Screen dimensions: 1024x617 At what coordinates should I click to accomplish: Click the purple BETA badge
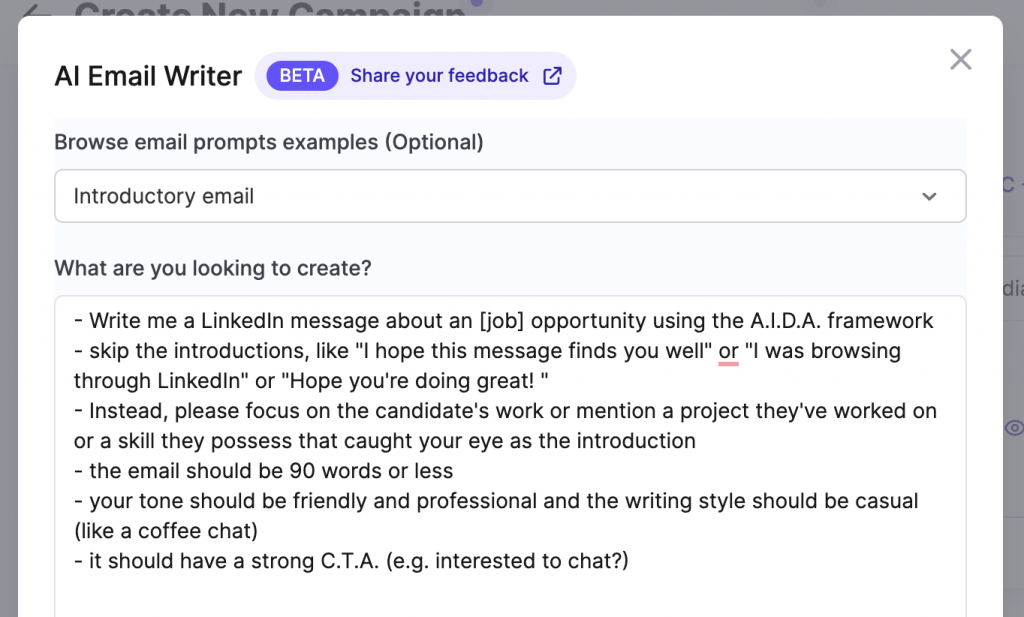[302, 76]
